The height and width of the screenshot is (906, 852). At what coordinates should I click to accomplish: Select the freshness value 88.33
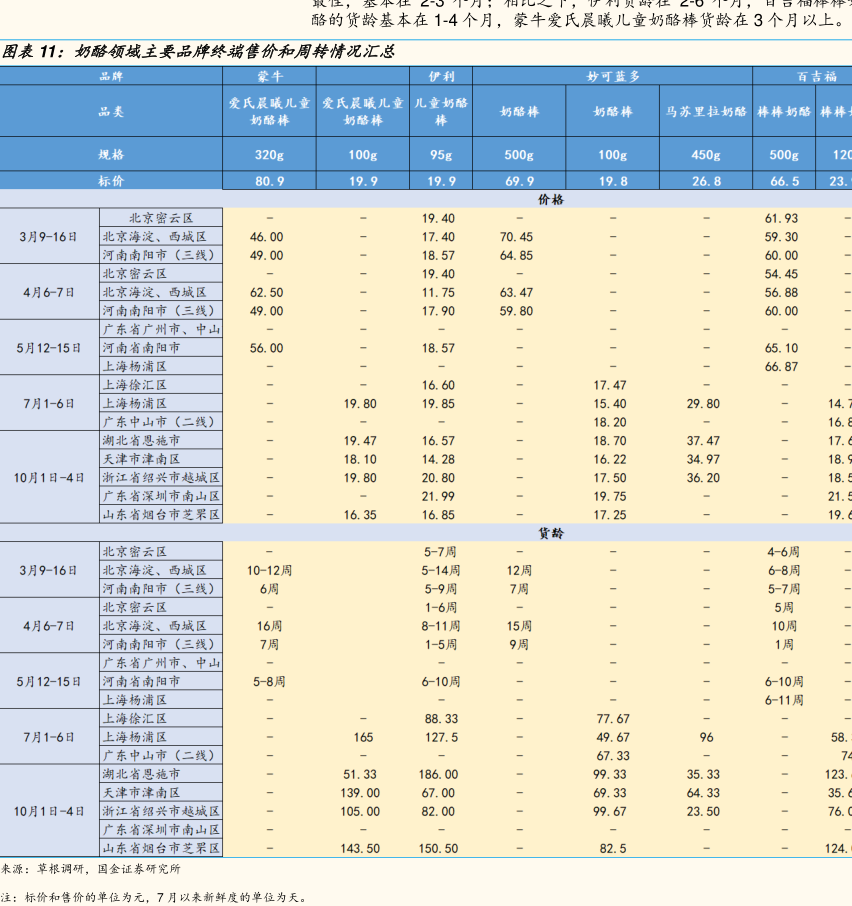click(x=441, y=719)
